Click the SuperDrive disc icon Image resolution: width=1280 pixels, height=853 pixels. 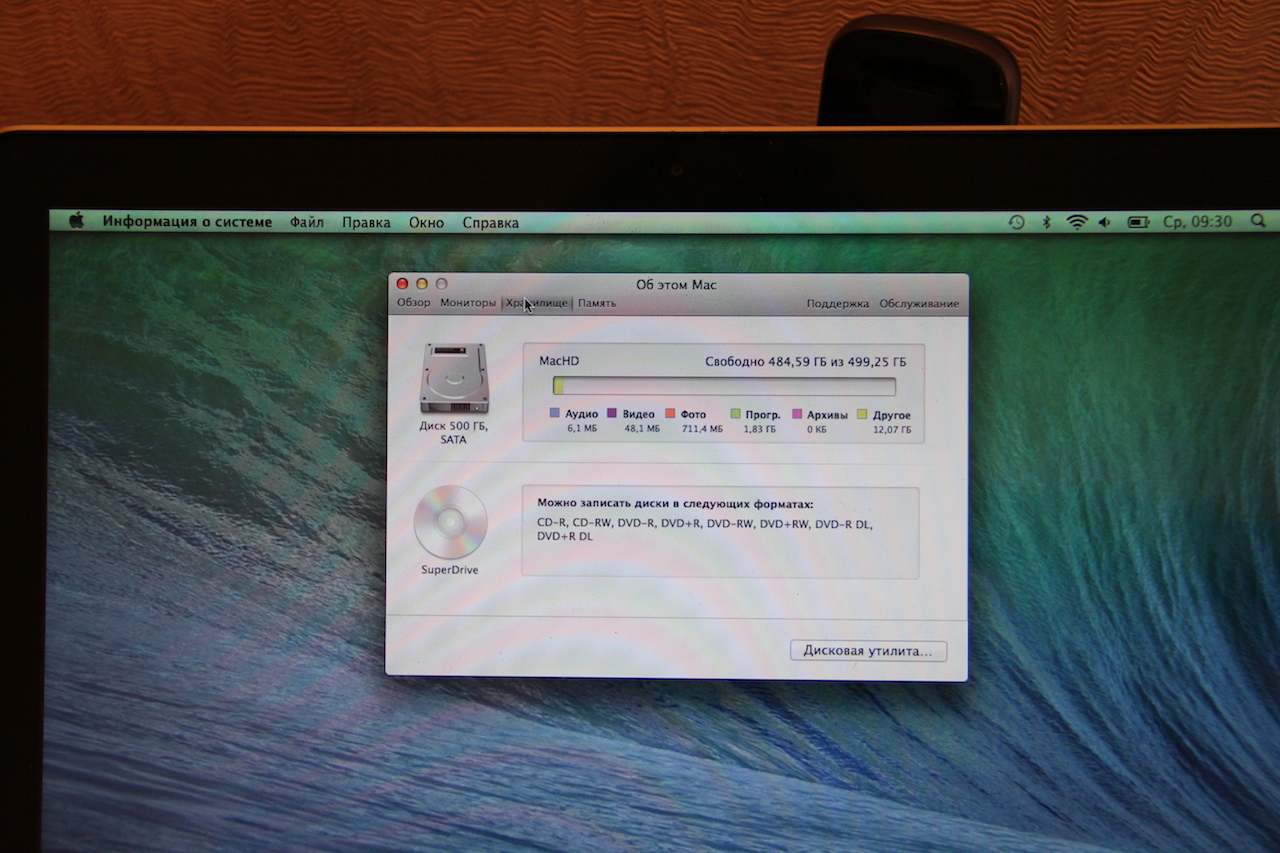pos(450,522)
